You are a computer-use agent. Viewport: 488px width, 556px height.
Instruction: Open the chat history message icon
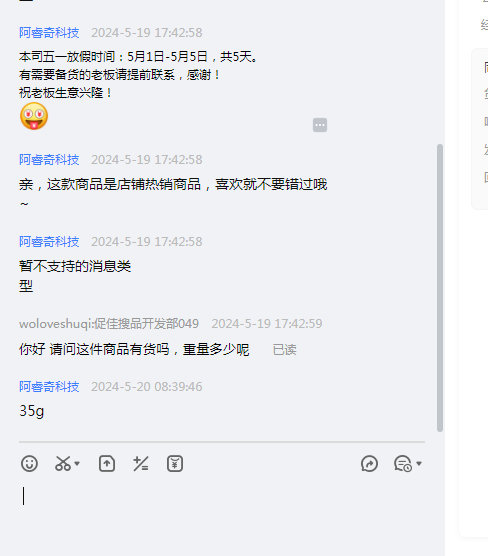[x=403, y=463]
